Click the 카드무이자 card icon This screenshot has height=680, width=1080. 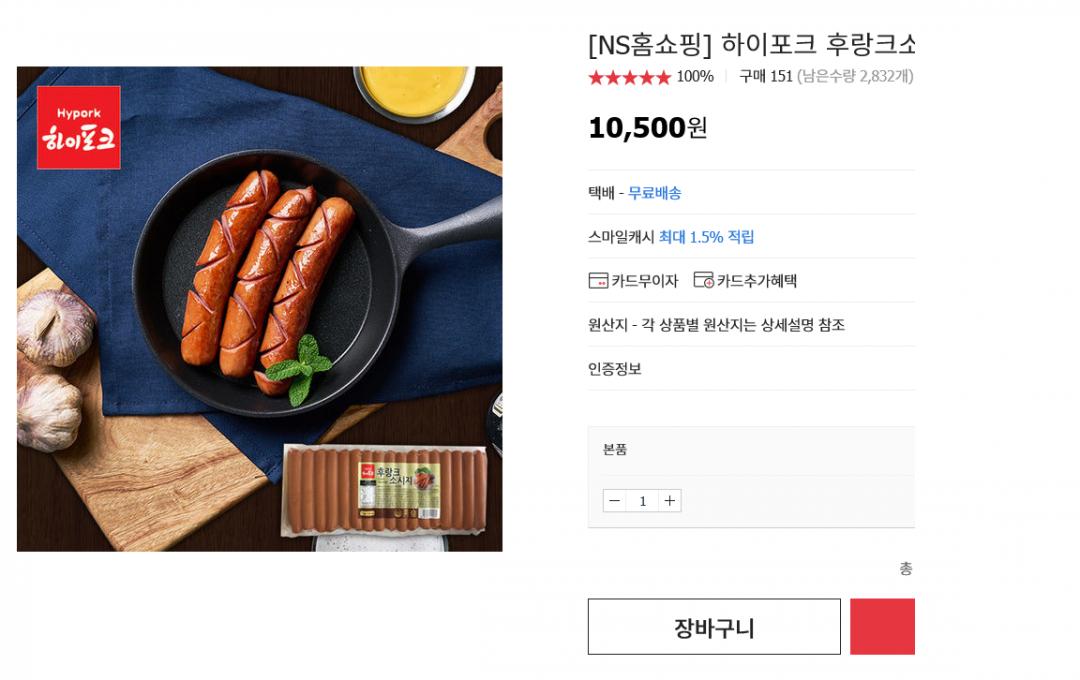coord(598,281)
